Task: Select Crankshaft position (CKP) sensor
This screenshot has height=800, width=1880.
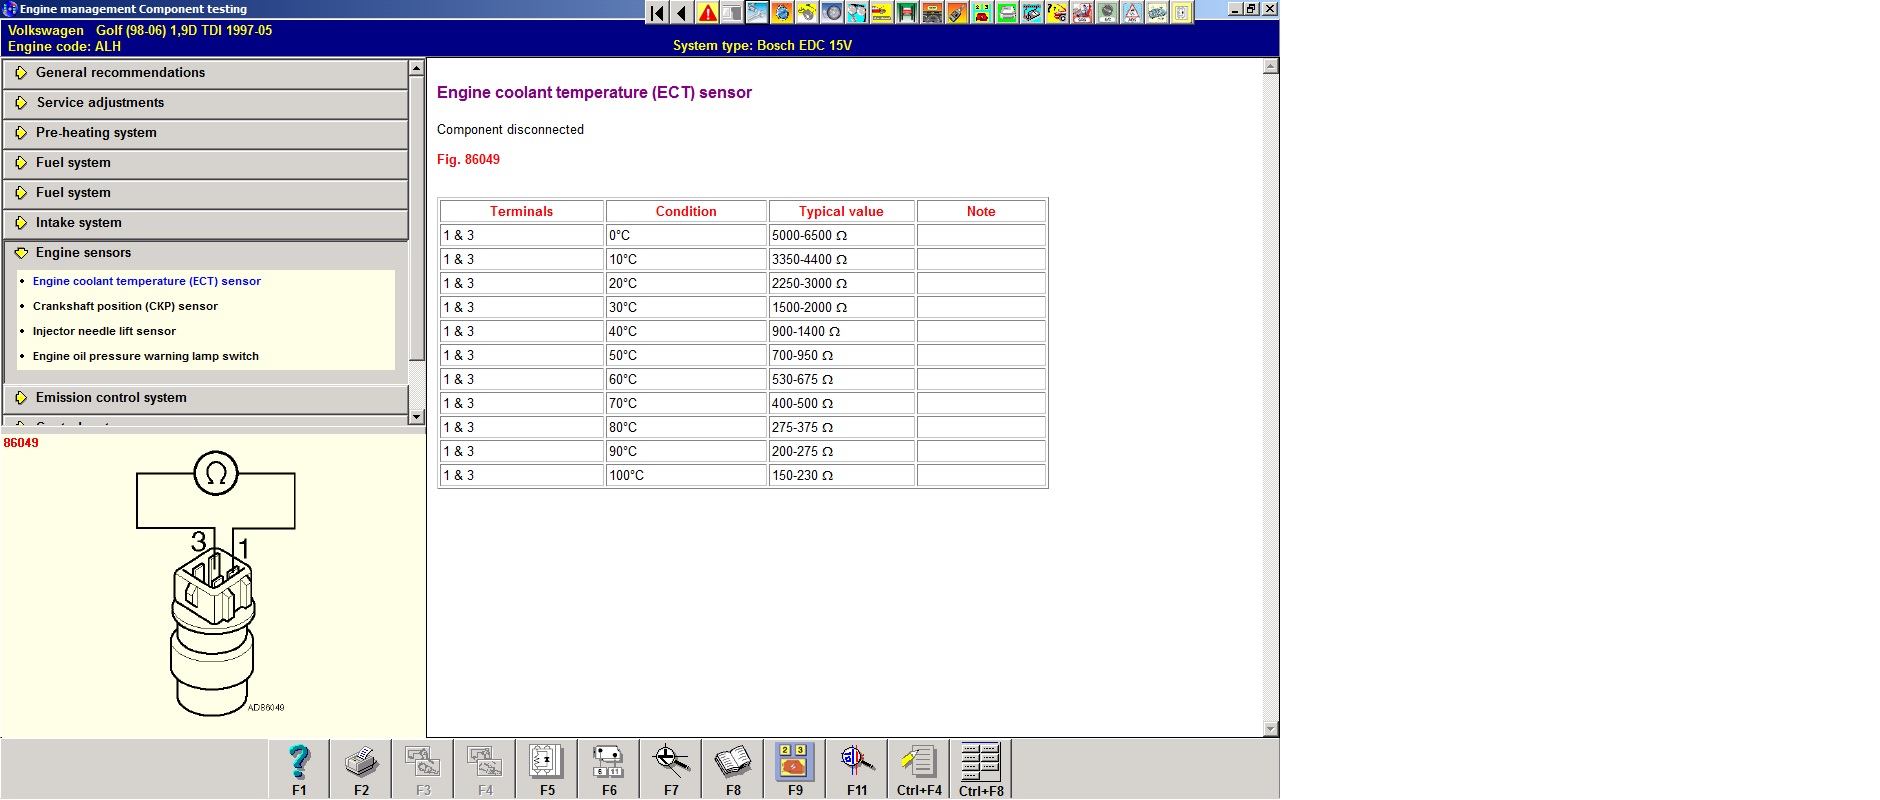Action: [x=125, y=307]
